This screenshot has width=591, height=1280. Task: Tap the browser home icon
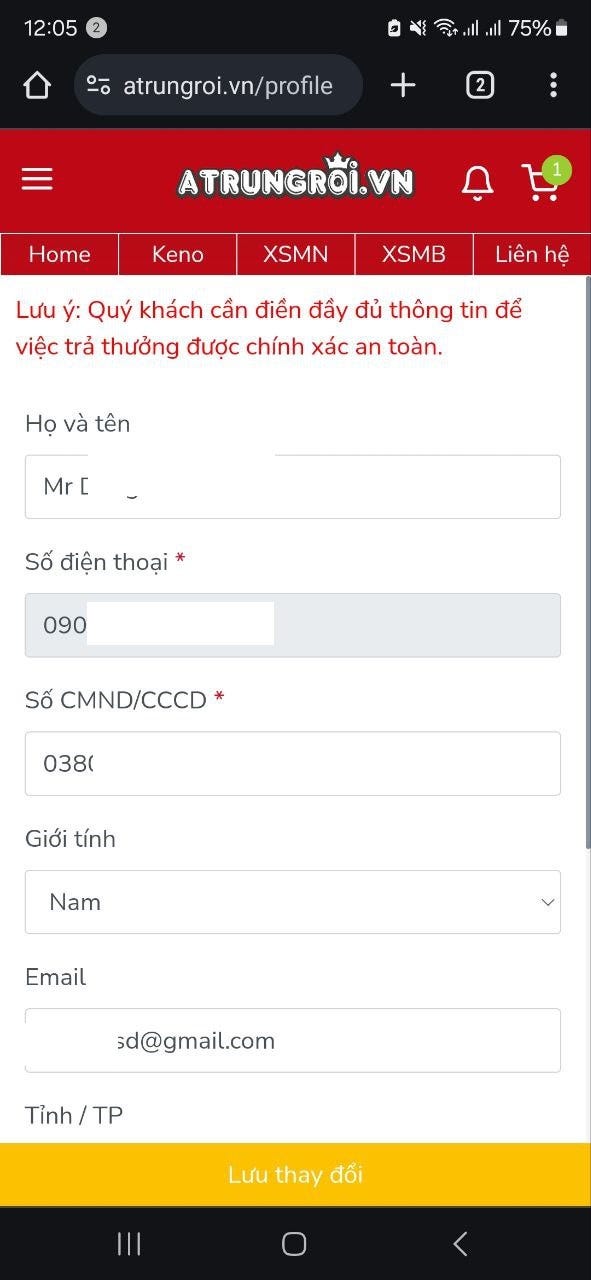coord(36,85)
